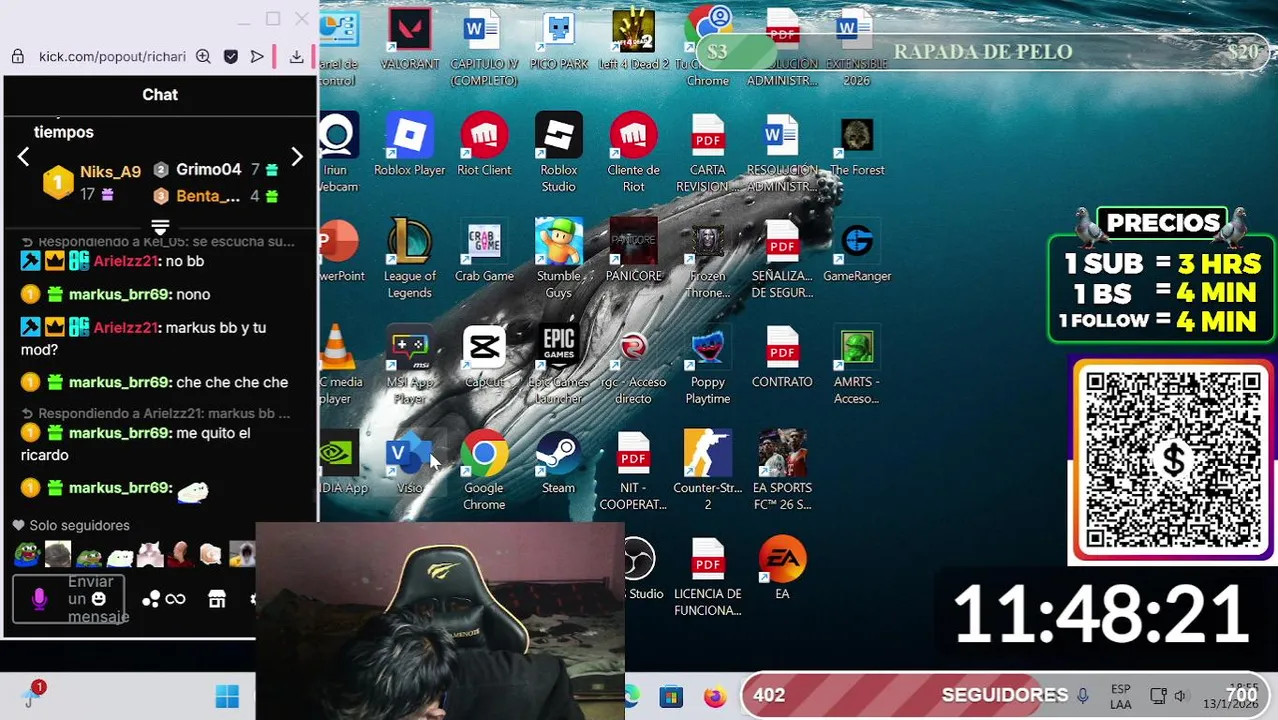Open MSI App Player shortcut
Image resolution: width=1278 pixels, height=720 pixels.
click(x=409, y=366)
